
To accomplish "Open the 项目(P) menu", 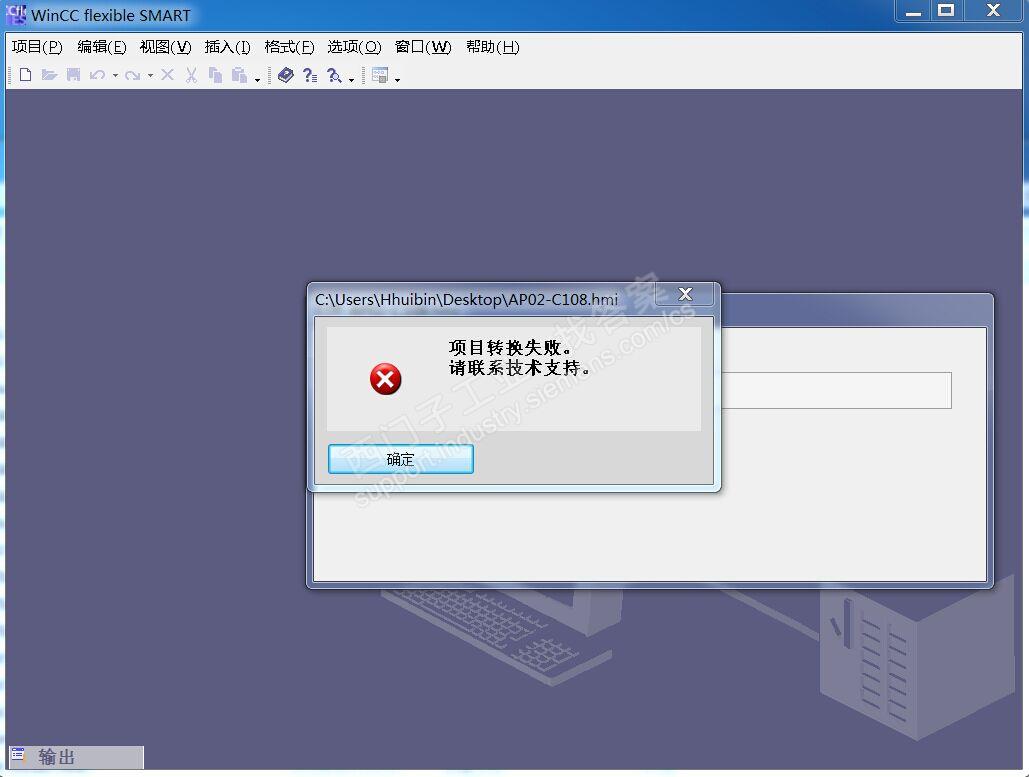I will (x=37, y=47).
